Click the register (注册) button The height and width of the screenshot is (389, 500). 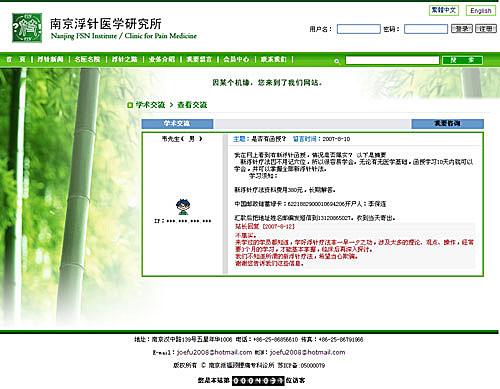click(486, 29)
